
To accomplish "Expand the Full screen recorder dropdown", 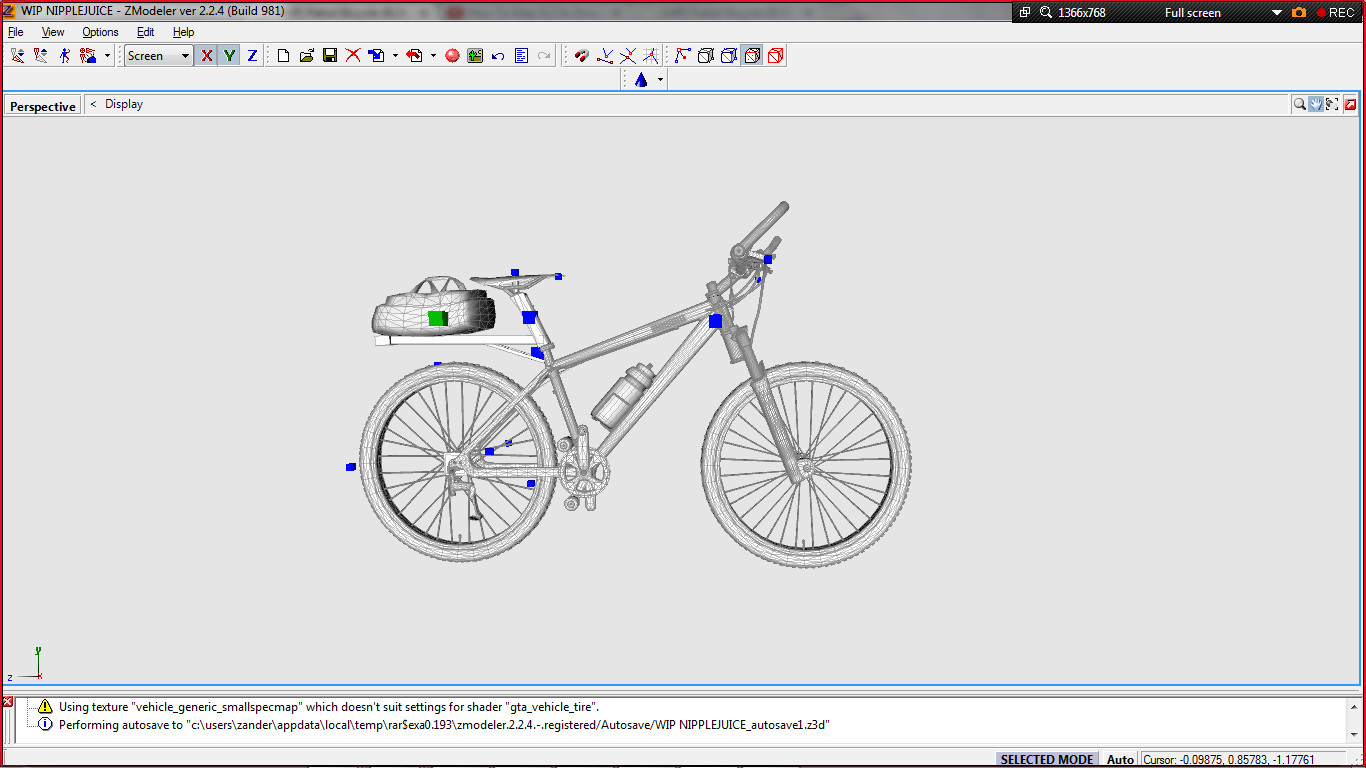I will pyautogui.click(x=1277, y=13).
